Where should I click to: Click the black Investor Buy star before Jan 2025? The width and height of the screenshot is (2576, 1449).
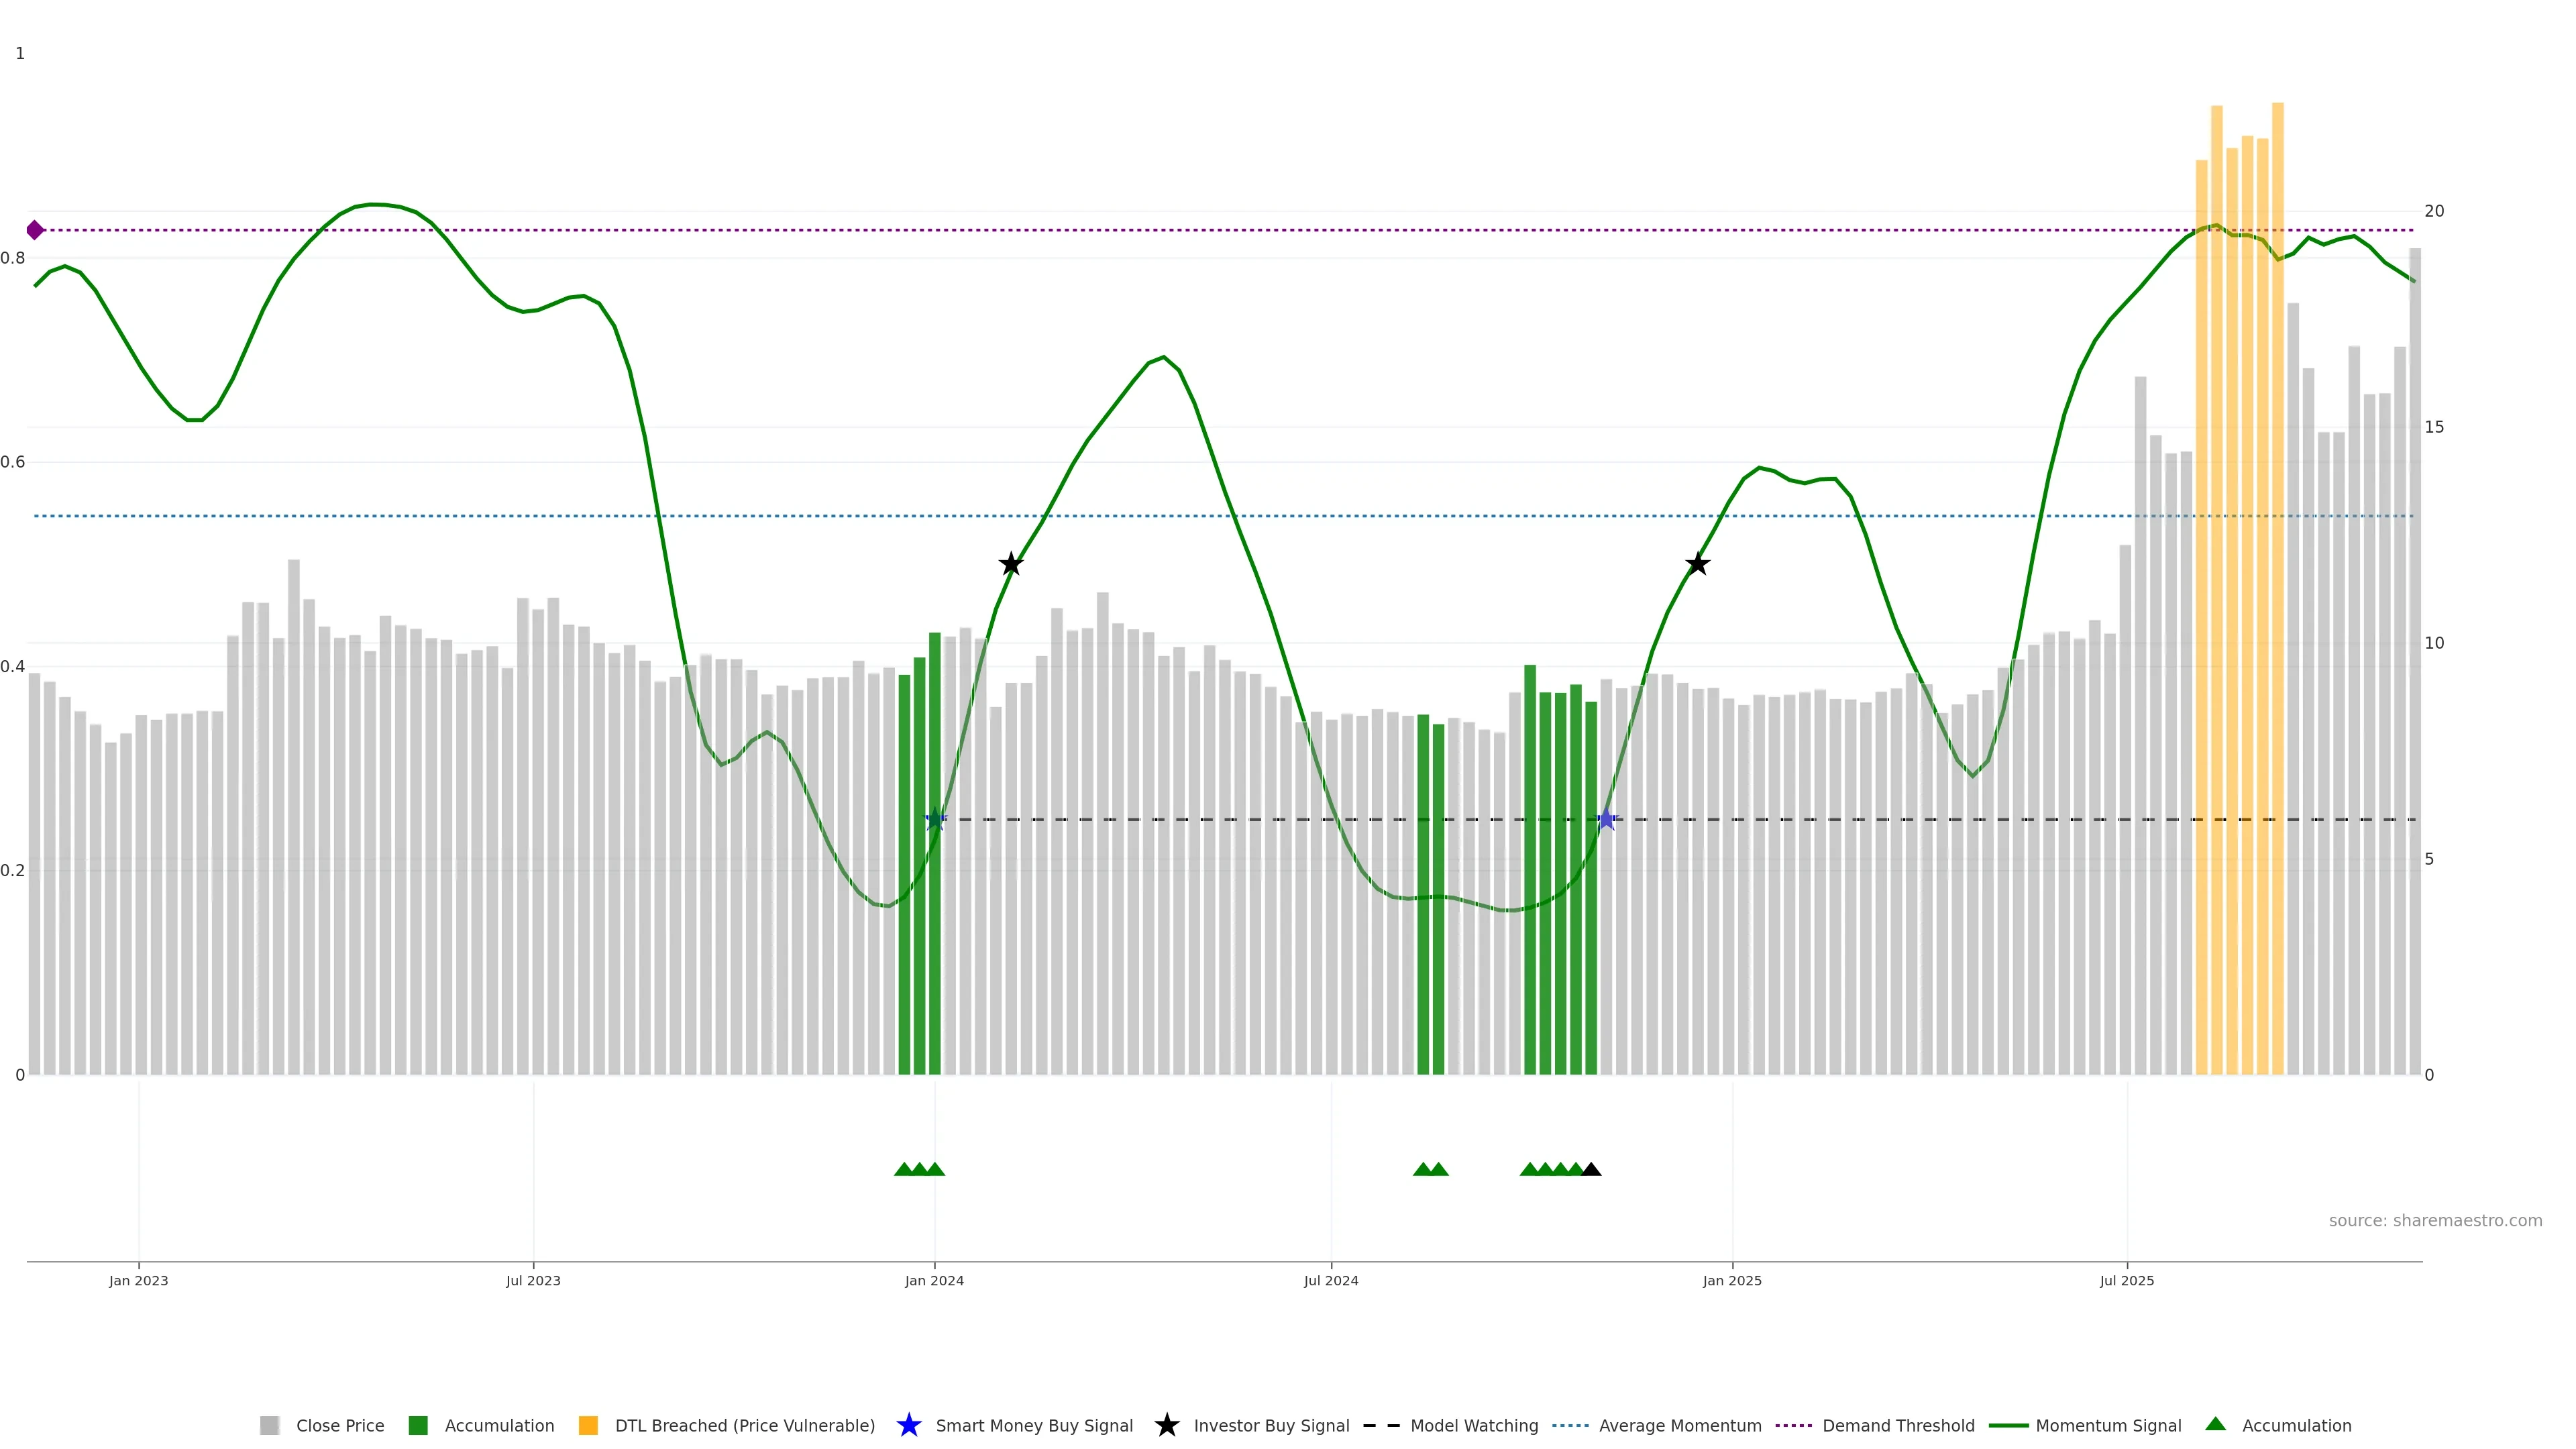pos(1697,564)
